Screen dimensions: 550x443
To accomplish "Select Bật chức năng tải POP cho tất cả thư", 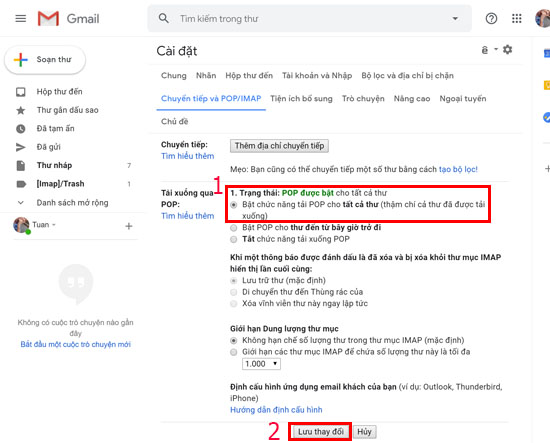I will 234,205.
